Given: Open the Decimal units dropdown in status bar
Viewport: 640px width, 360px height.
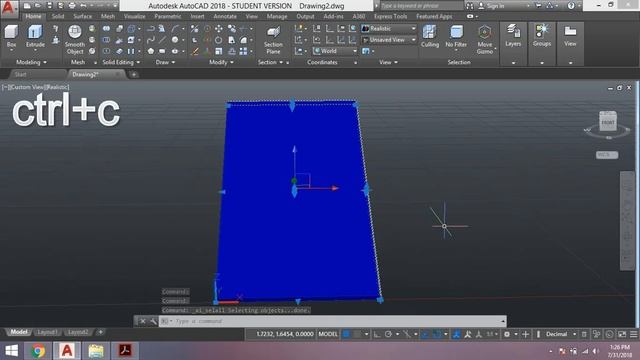Looking at the screenshot, I should click(560, 334).
